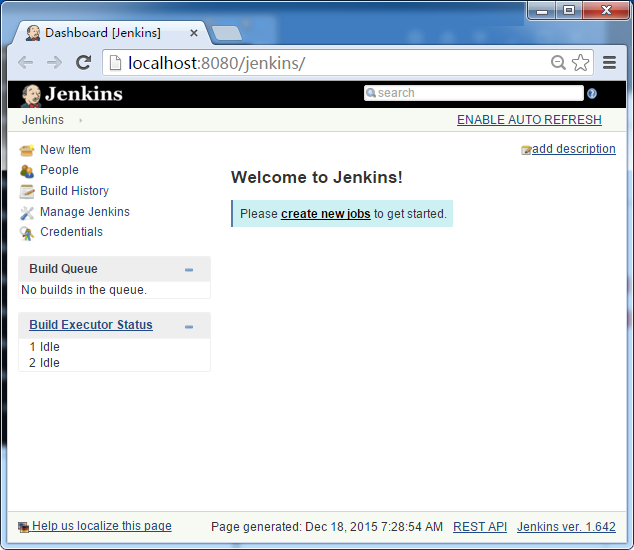Bookmark the page with the star icon

click(x=581, y=62)
